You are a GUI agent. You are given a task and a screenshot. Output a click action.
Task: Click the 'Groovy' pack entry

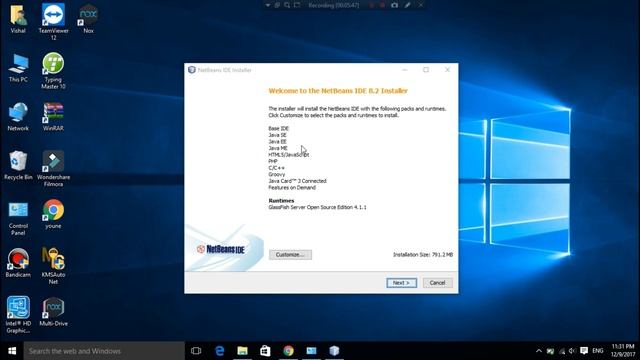tap(277, 174)
